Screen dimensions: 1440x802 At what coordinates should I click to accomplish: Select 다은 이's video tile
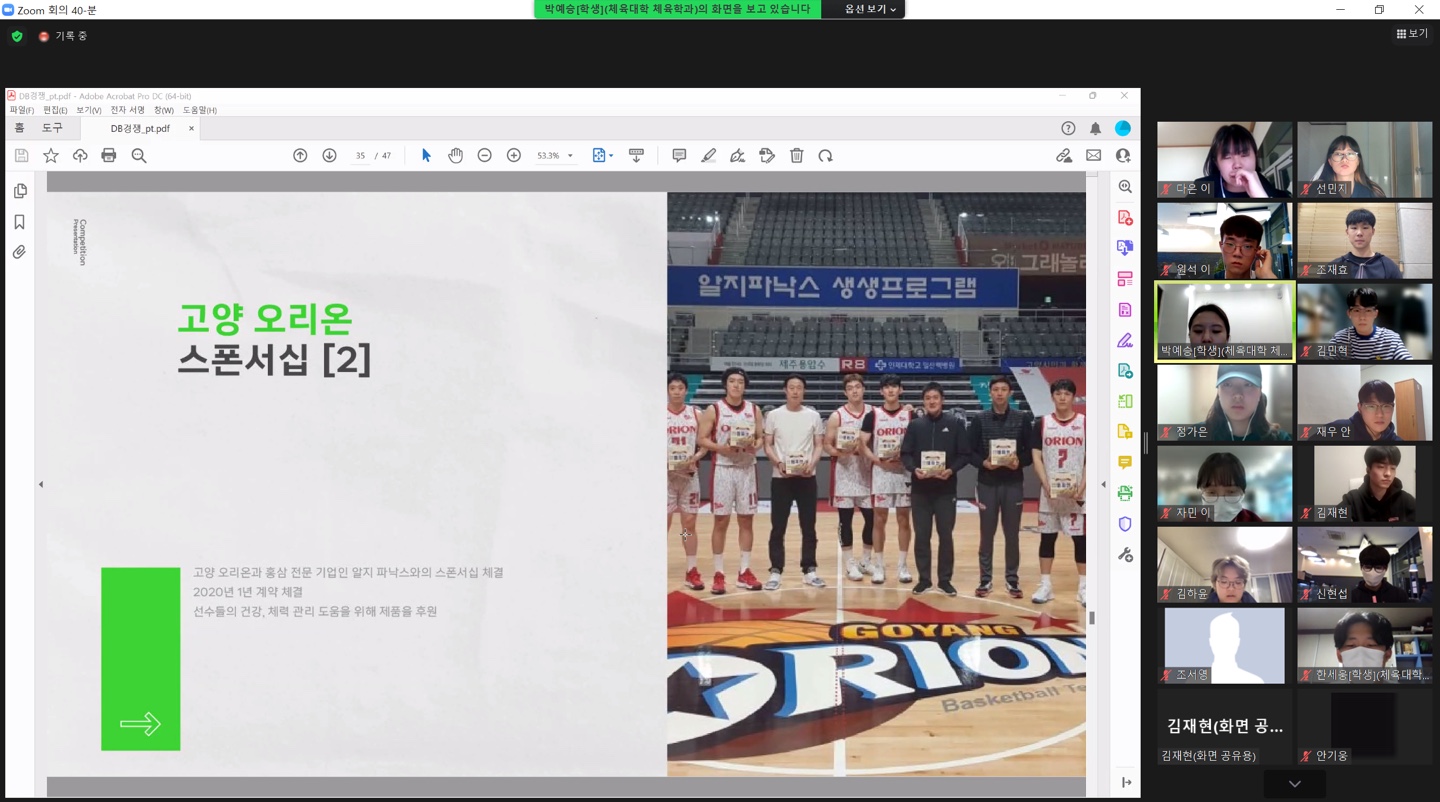[1225, 160]
